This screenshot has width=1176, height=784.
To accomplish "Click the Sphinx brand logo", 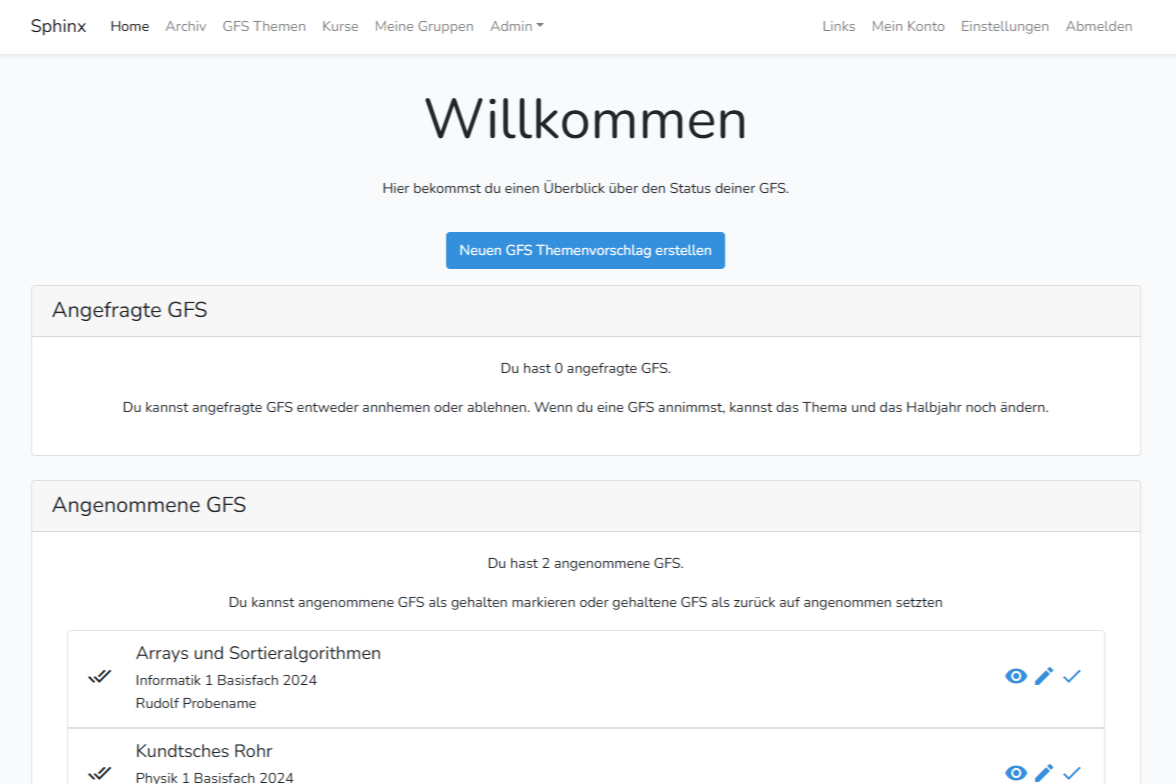I will point(58,26).
